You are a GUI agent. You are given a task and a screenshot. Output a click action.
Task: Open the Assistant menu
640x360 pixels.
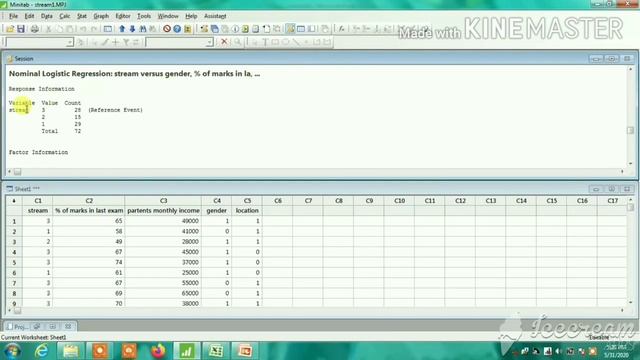click(215, 16)
